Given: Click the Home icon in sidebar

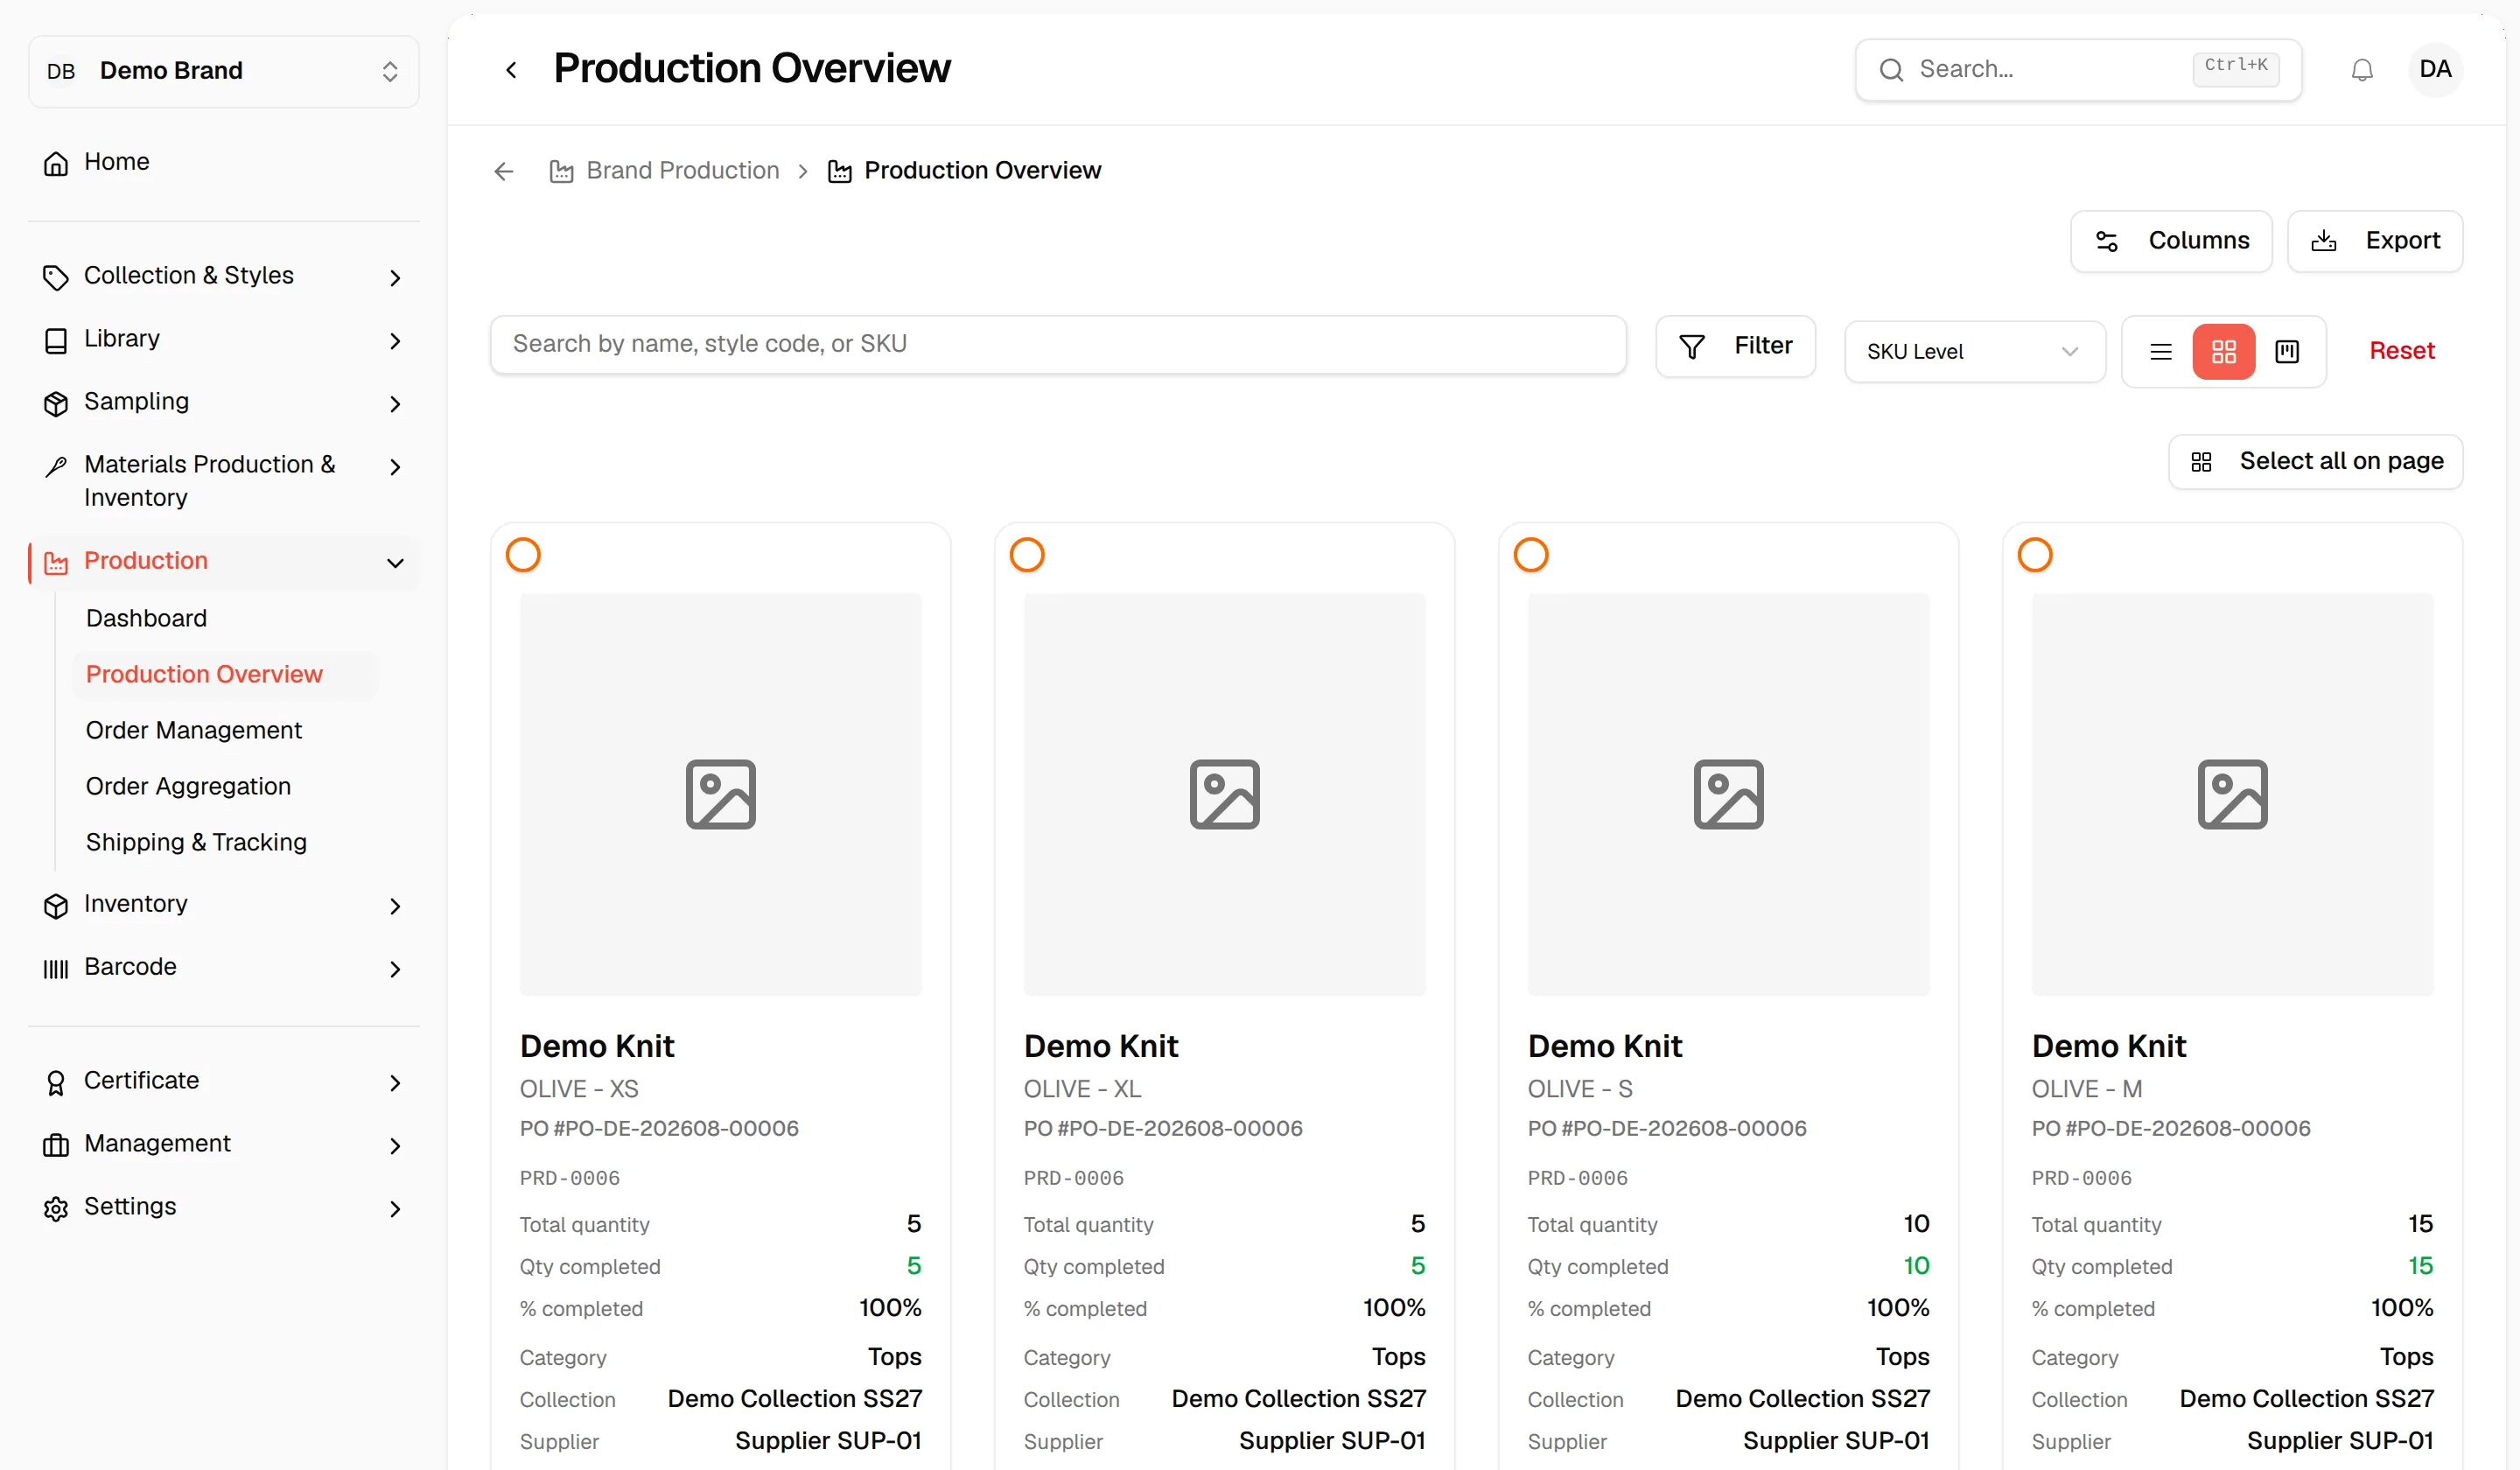Looking at the screenshot, I should [x=56, y=163].
